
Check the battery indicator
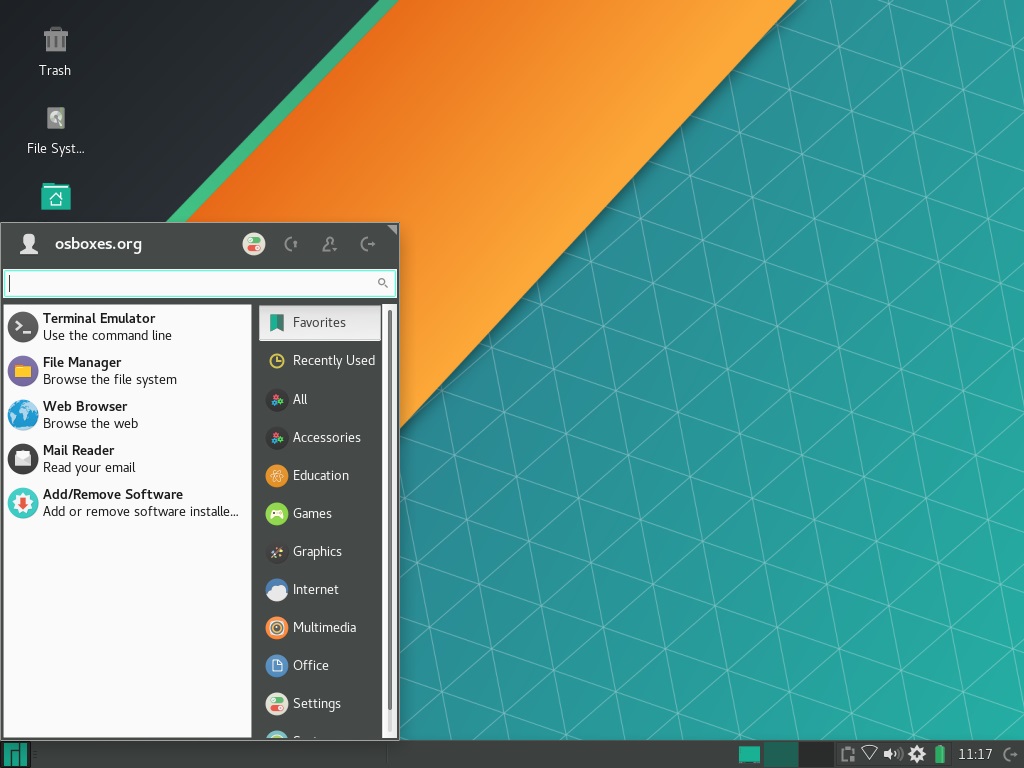click(x=938, y=754)
